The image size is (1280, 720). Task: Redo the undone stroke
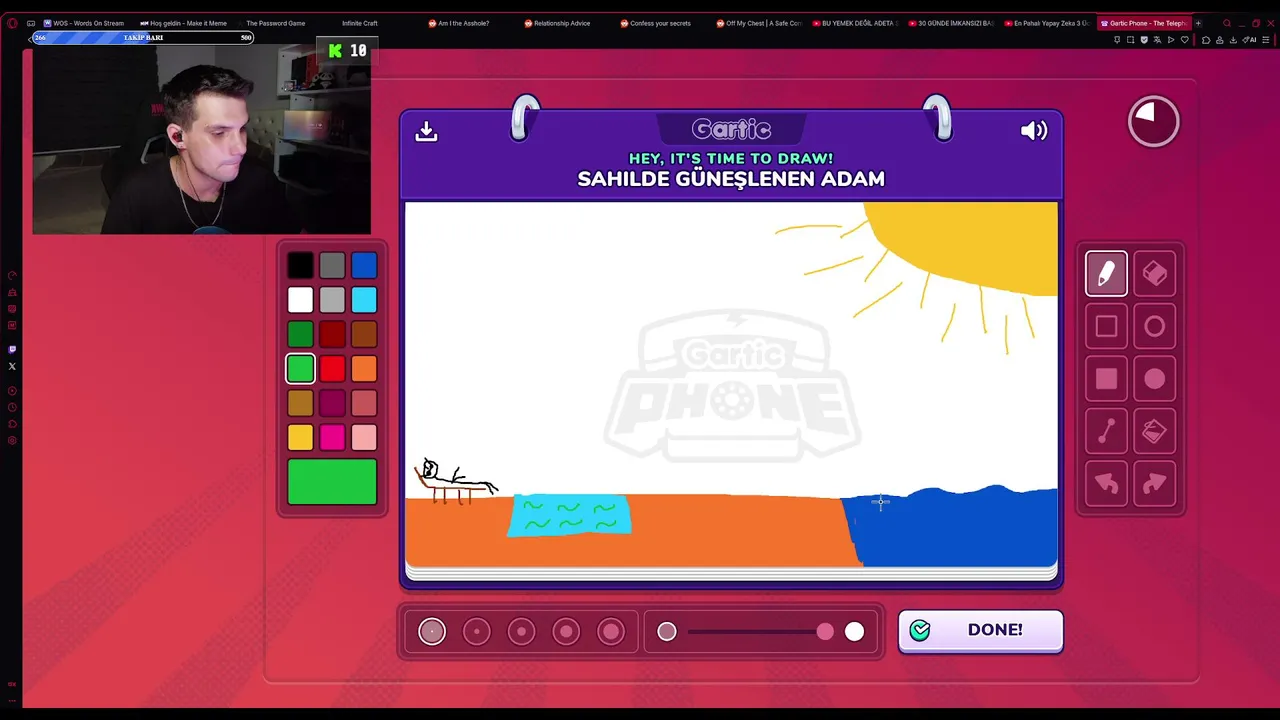click(x=1155, y=484)
